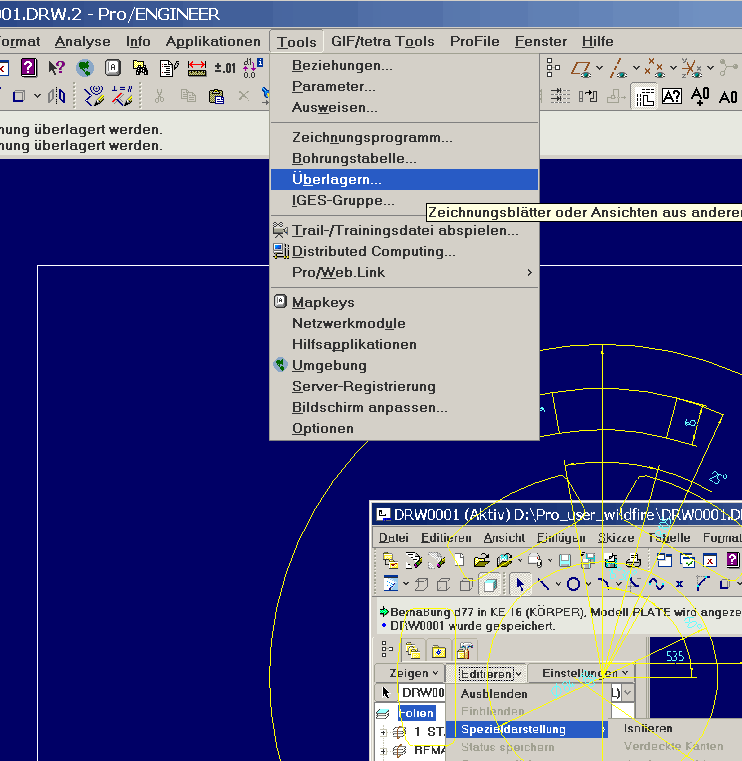Click the ±.01 tolerance display icon
The height and width of the screenshot is (761, 742).
tap(225, 68)
